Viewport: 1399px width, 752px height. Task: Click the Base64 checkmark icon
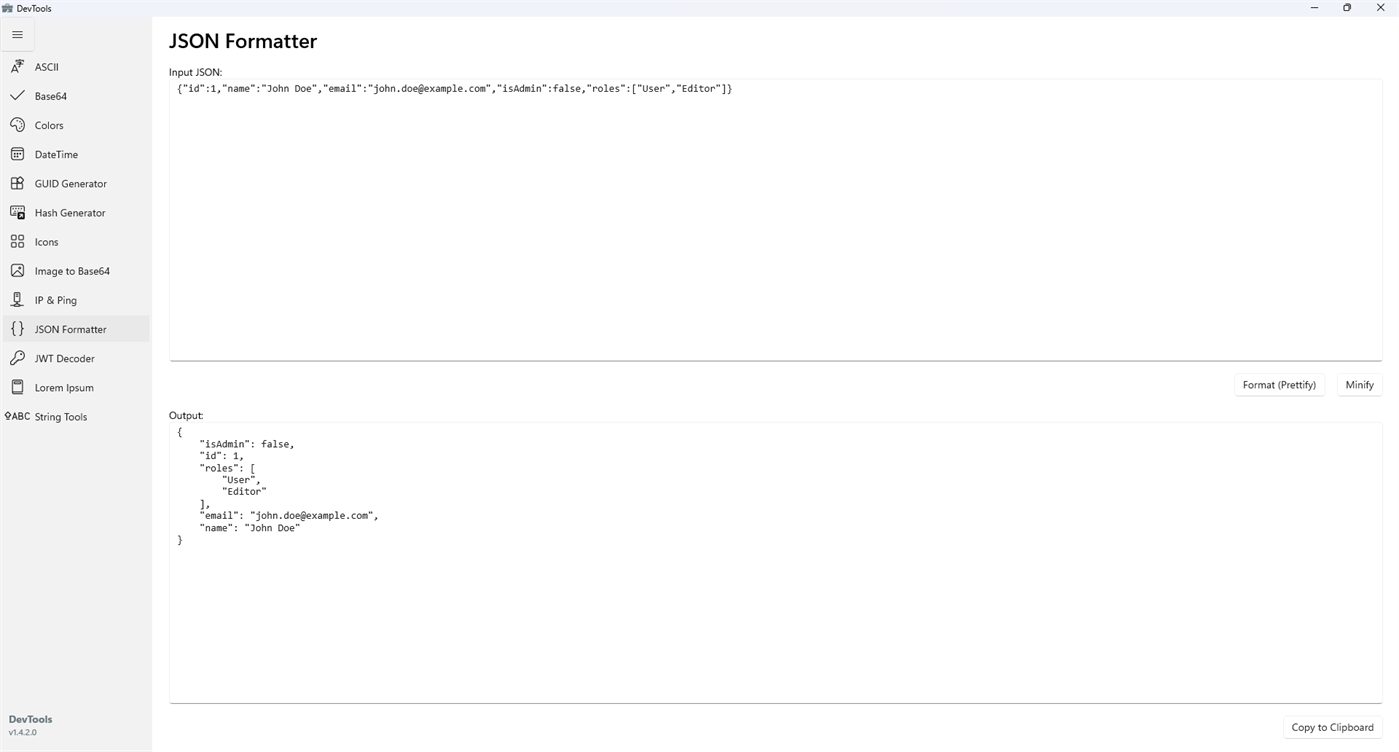17,96
